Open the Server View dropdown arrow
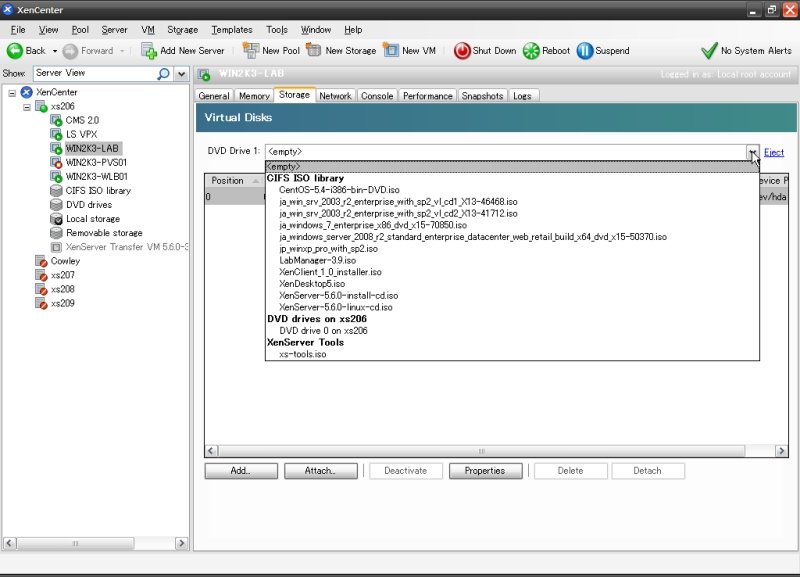 pyautogui.click(x=181, y=74)
